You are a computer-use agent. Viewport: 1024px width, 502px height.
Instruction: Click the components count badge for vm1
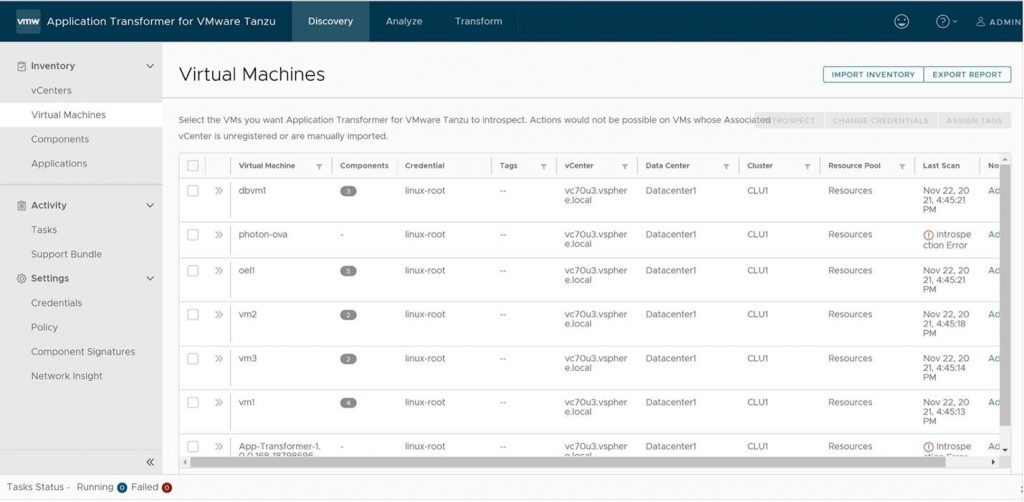[349, 403]
